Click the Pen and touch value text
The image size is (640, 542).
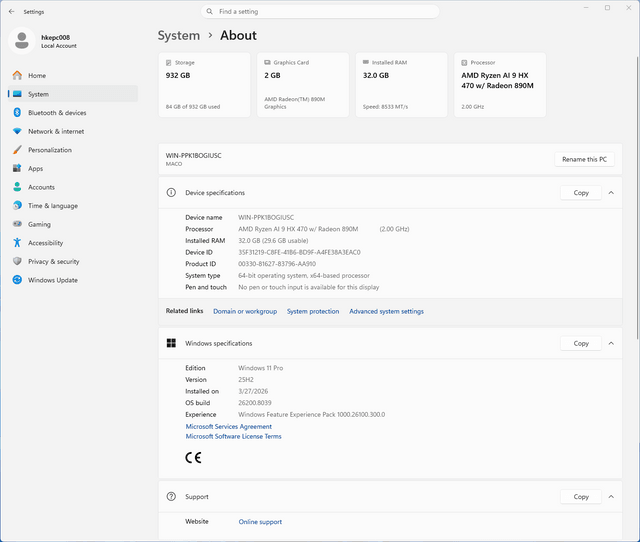pyautogui.click(x=309, y=287)
